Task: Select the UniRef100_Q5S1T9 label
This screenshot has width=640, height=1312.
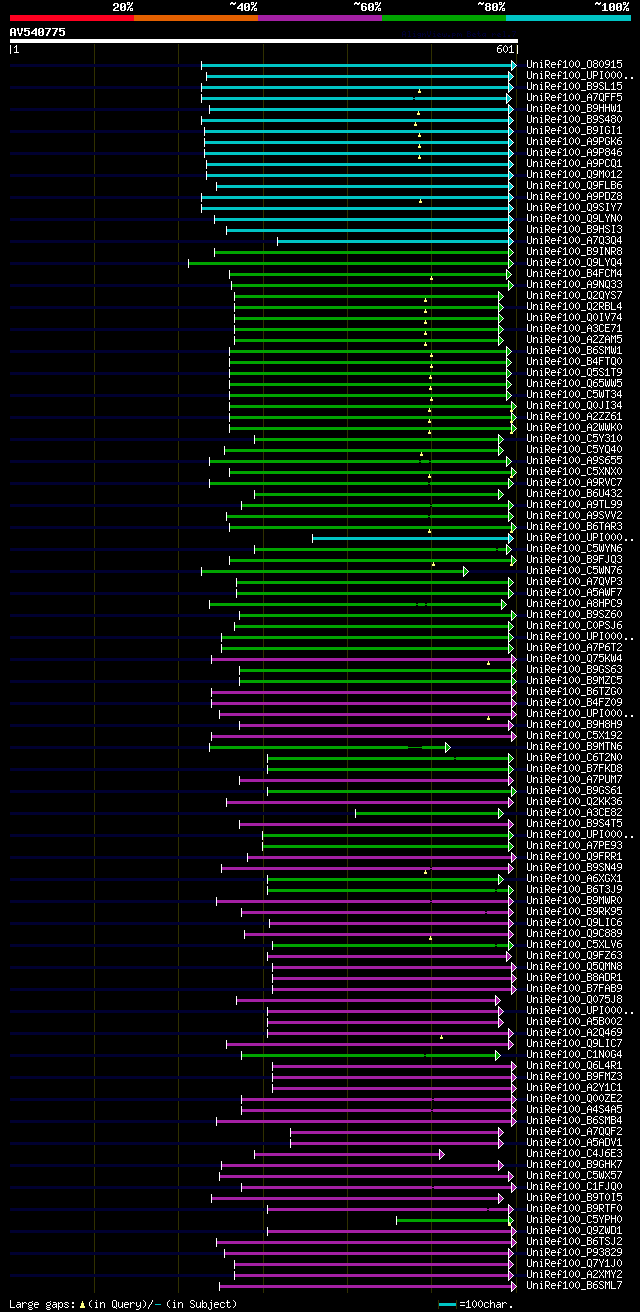Action: (x=574, y=372)
